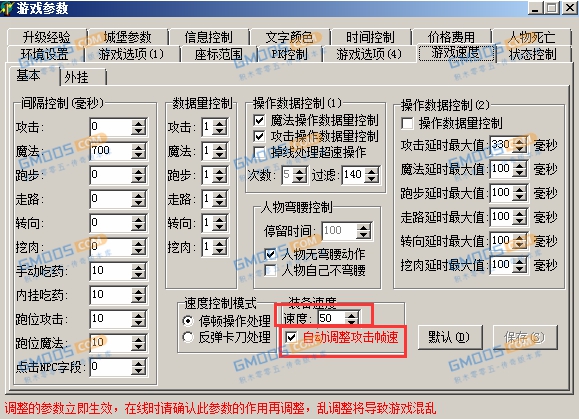
Task: Increase the 攻击 interval spinner value
Action: coord(138,124)
